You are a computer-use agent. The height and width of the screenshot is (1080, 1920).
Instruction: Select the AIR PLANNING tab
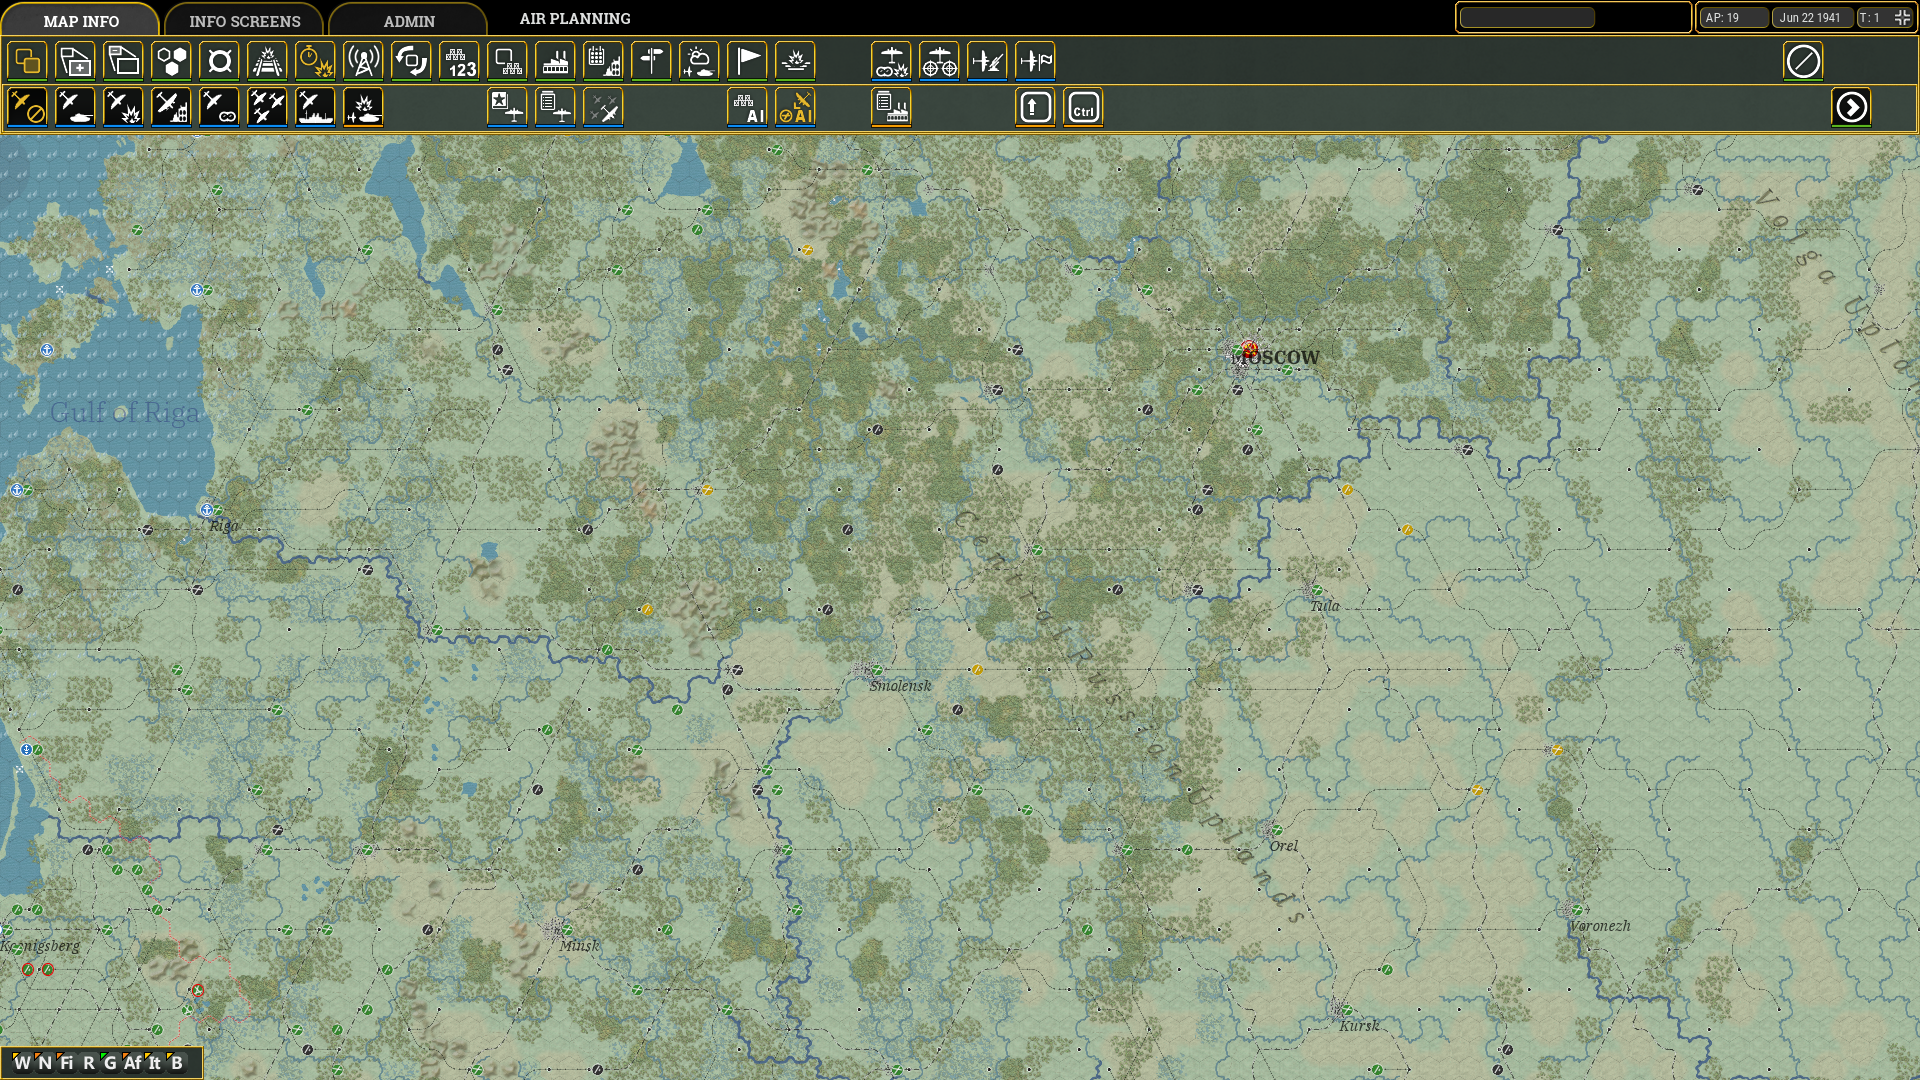[x=575, y=18]
